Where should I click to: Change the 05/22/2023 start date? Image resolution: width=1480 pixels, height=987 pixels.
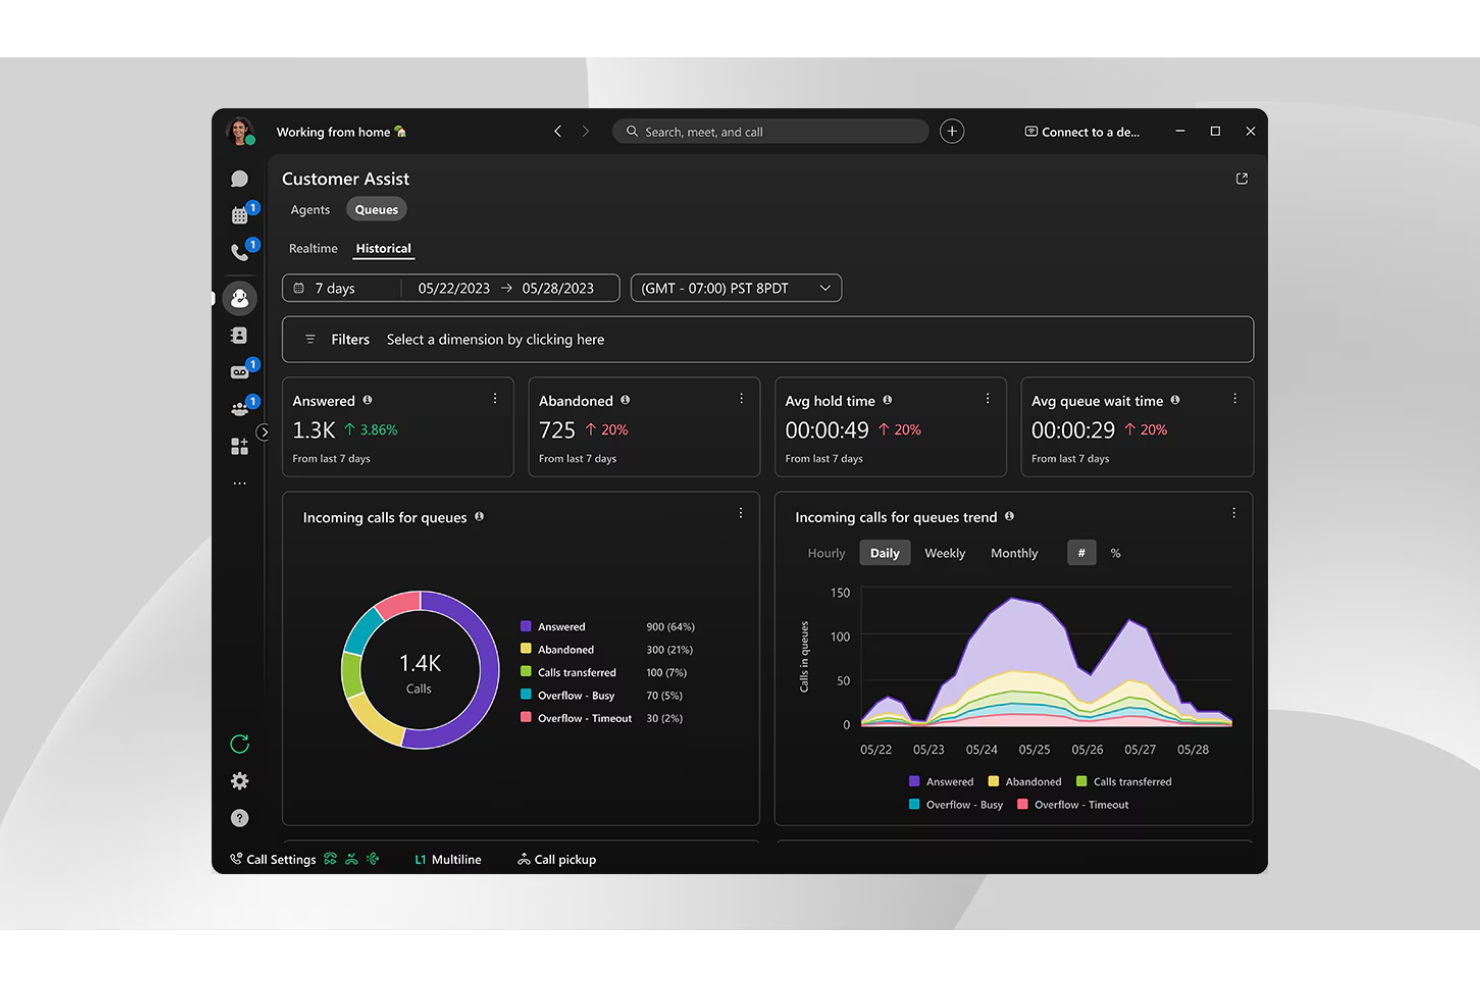click(453, 288)
